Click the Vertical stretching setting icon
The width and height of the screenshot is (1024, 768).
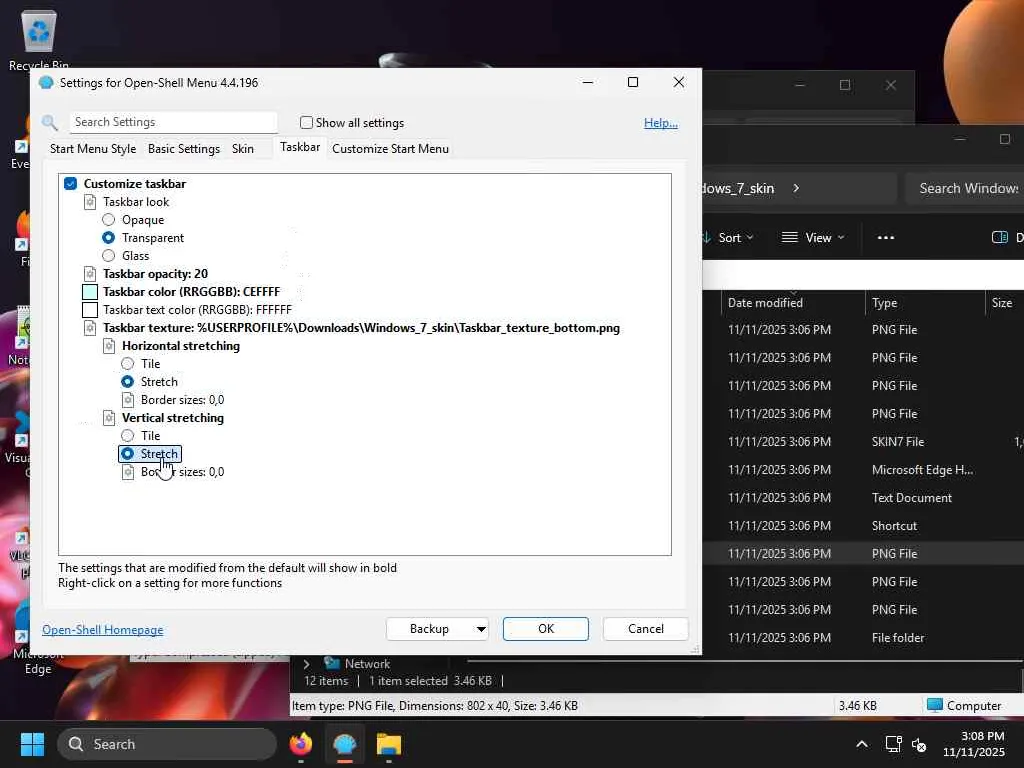(x=109, y=418)
